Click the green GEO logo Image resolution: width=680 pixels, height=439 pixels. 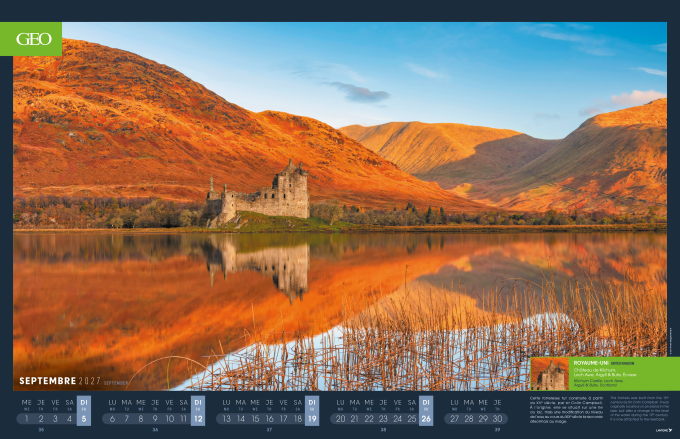[36, 39]
